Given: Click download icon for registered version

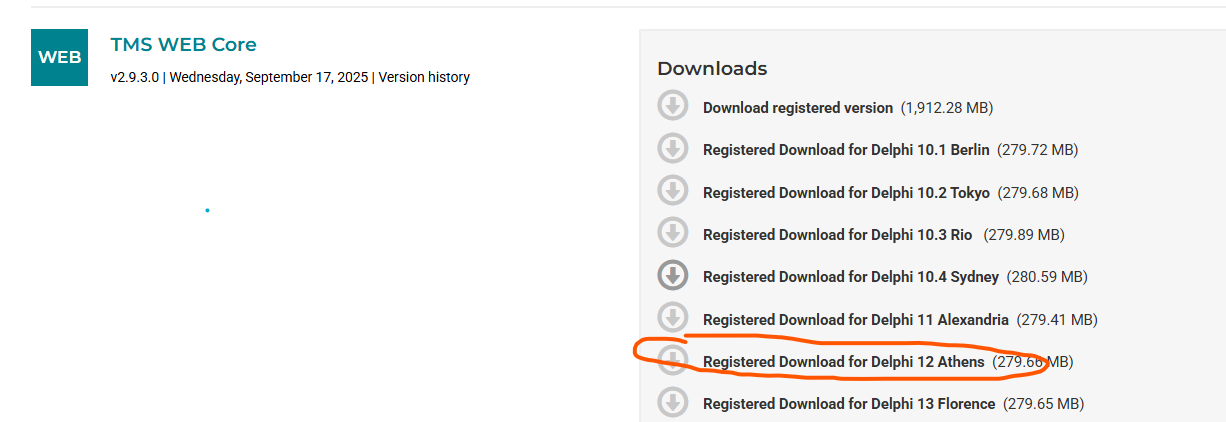Looking at the screenshot, I should (673, 106).
